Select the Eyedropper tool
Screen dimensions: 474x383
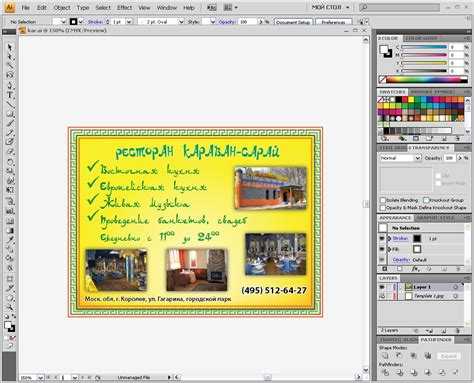[10, 240]
